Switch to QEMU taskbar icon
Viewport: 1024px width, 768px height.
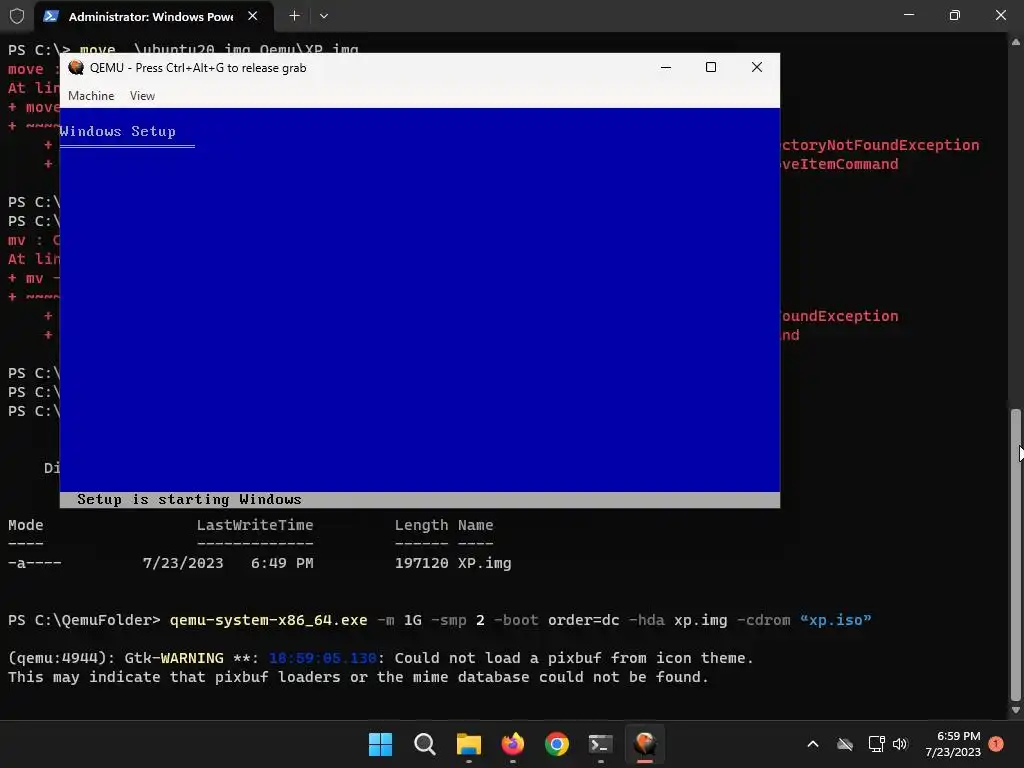tap(645, 744)
